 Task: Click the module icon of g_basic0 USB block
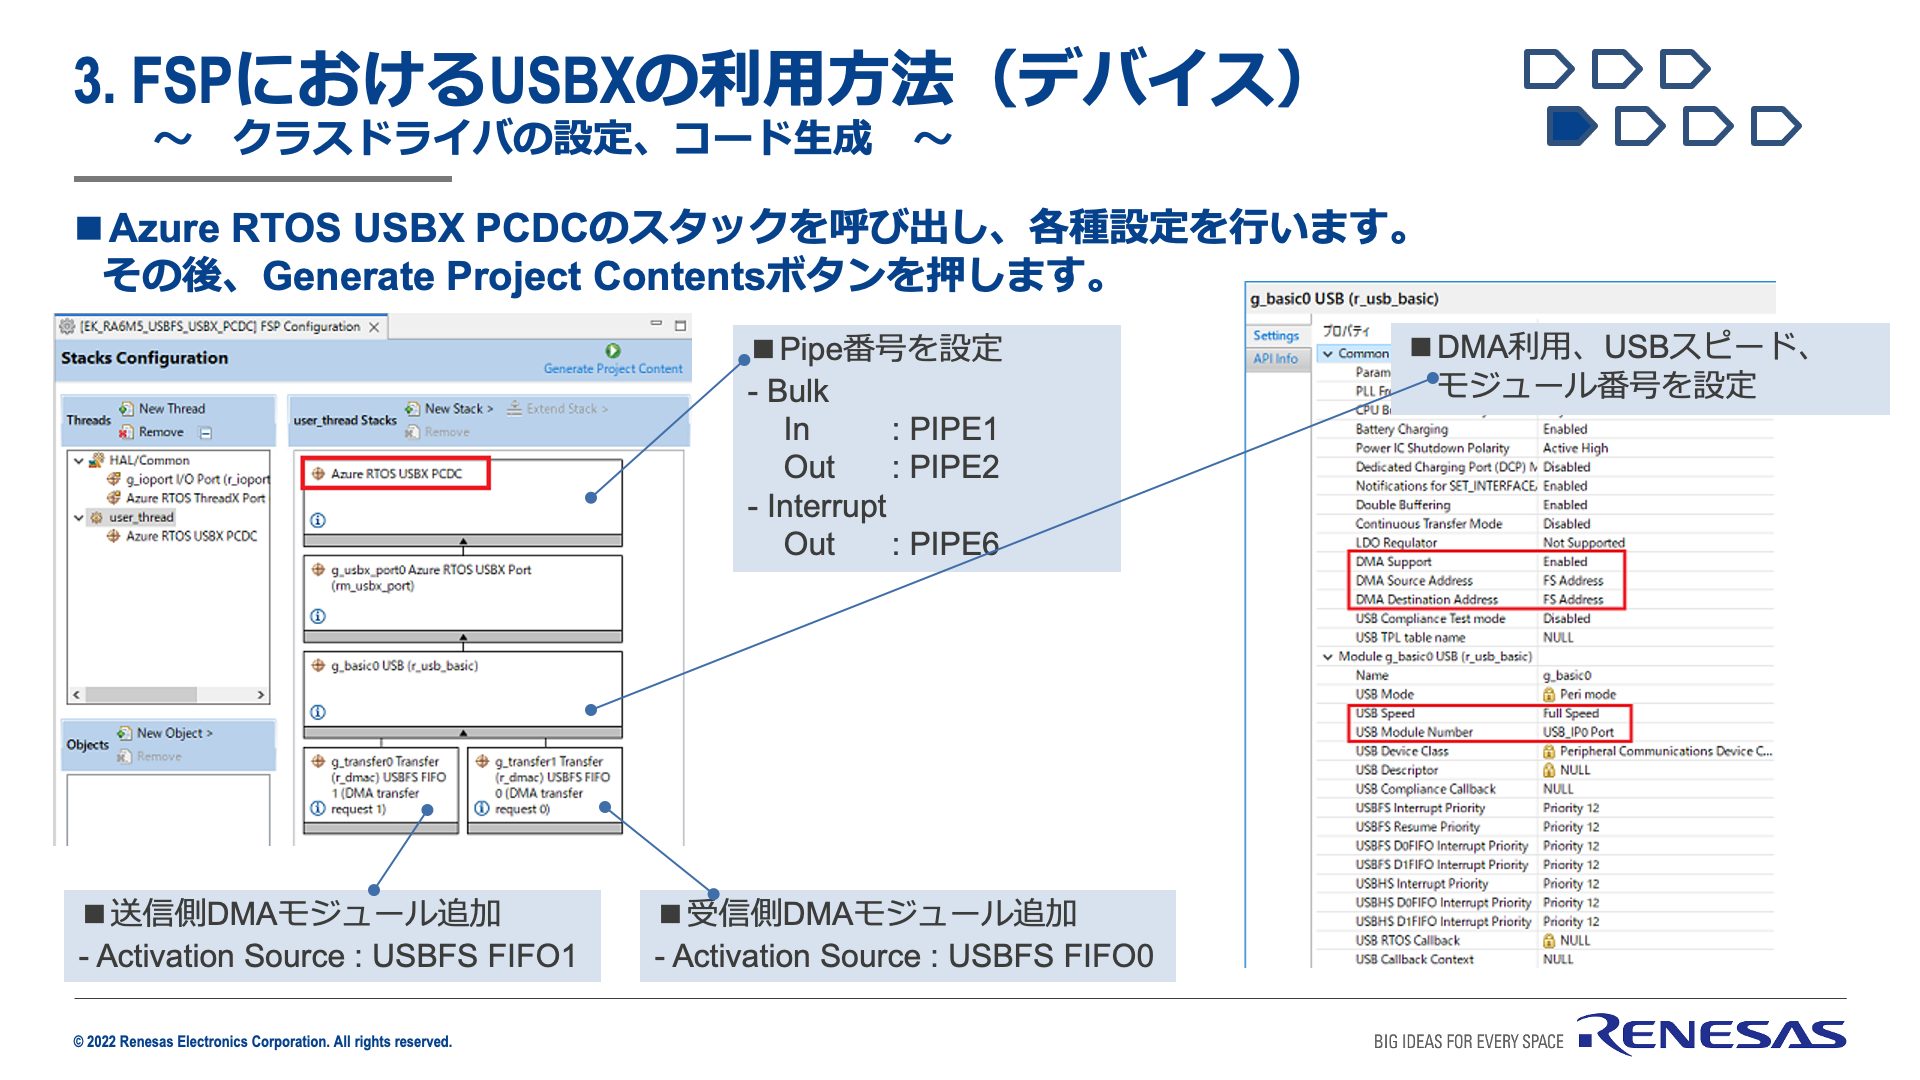318,666
